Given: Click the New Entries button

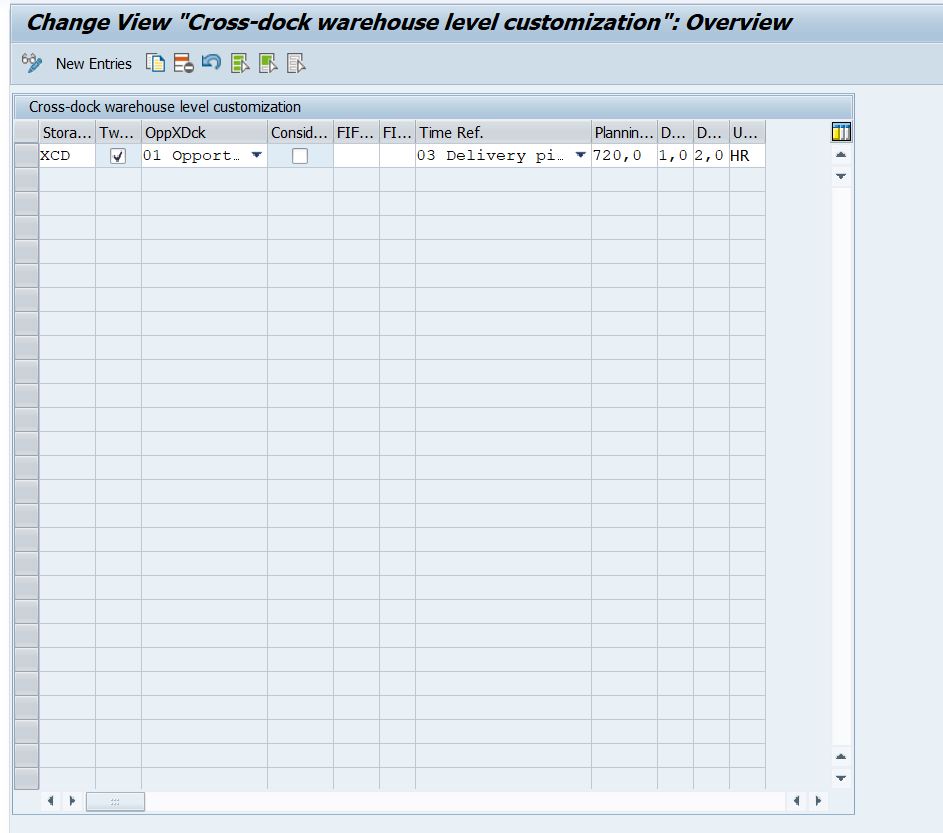Looking at the screenshot, I should 93,63.
